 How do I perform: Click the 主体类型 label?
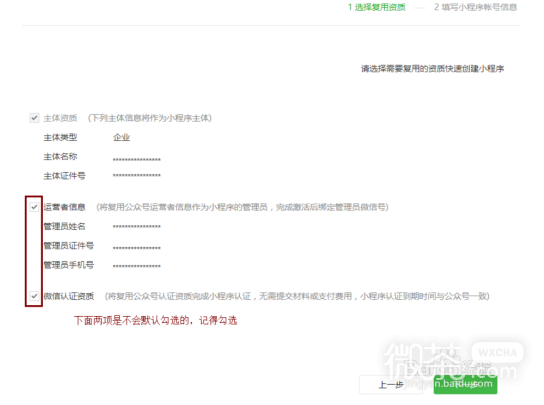(60, 137)
